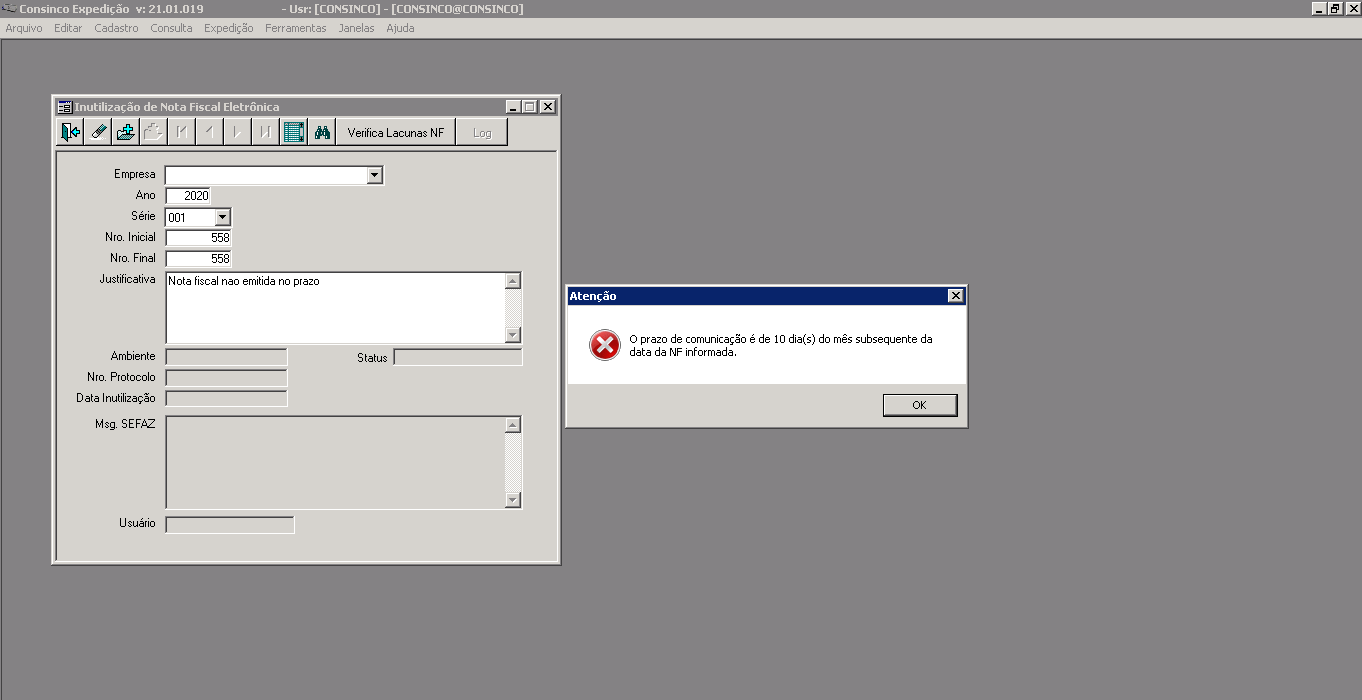Screen dimensions: 1362x700
Task: Click Justificativa scrollbar down arrow
Action: (513, 335)
